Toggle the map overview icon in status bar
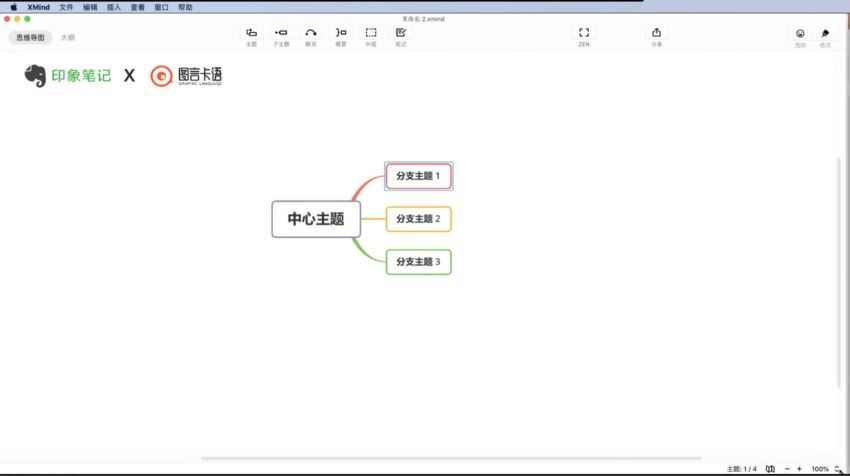 coord(769,469)
